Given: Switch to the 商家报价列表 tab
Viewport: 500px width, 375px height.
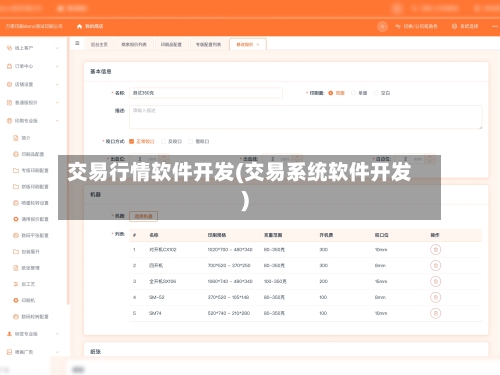Looking at the screenshot, I should [134, 44].
